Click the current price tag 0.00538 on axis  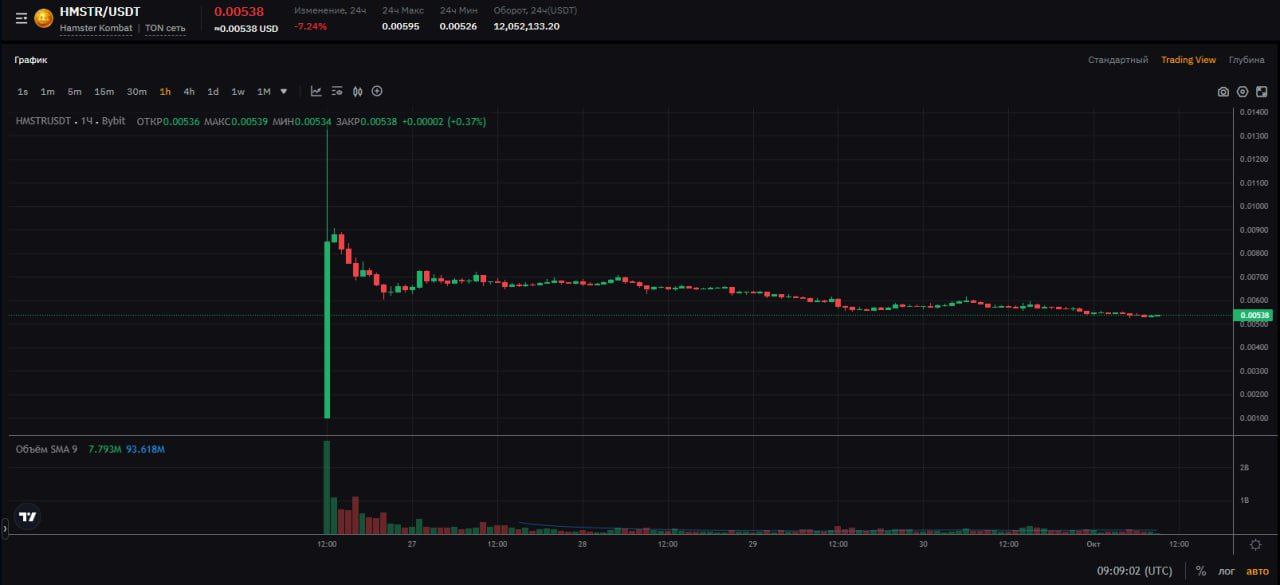[x=1255, y=316]
